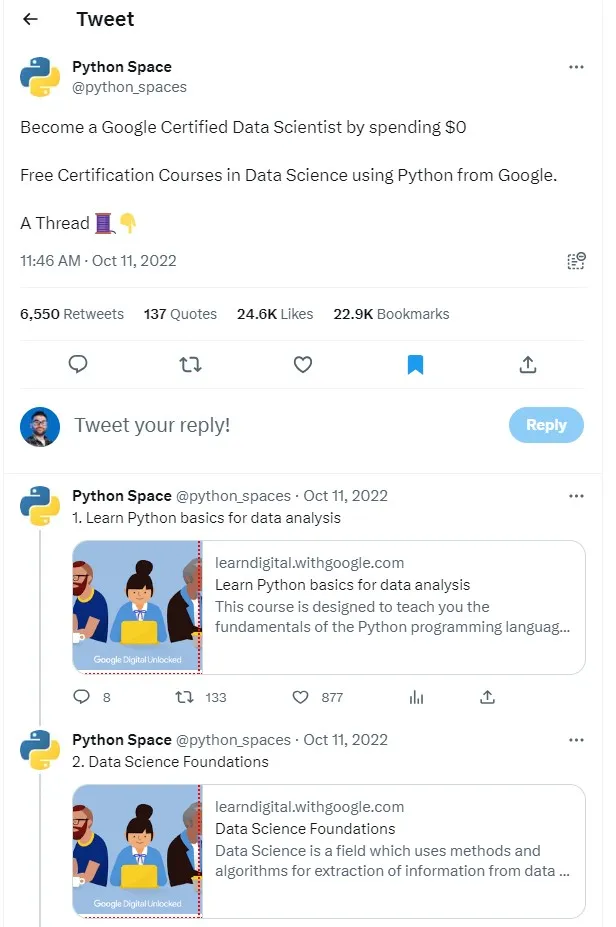Open the more options menu on main tweet
The height and width of the screenshot is (927, 616).
(x=576, y=67)
